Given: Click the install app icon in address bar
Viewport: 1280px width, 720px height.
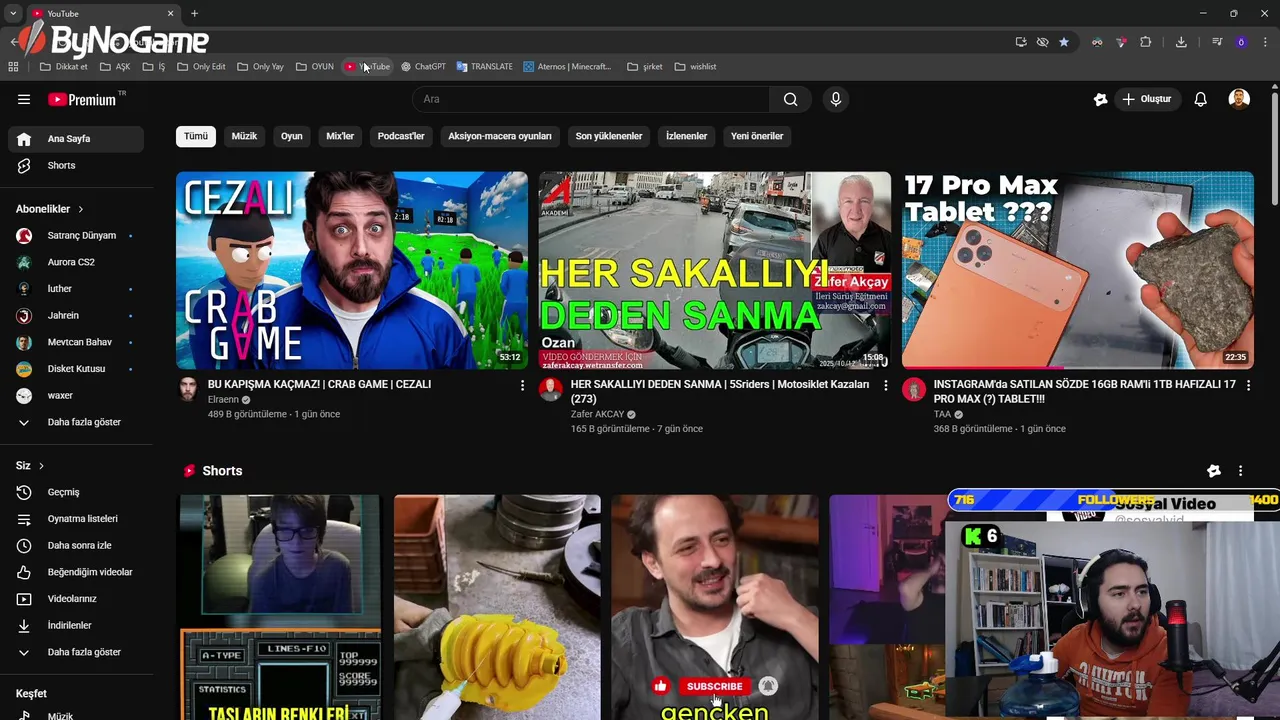Looking at the screenshot, I should click(x=1021, y=42).
